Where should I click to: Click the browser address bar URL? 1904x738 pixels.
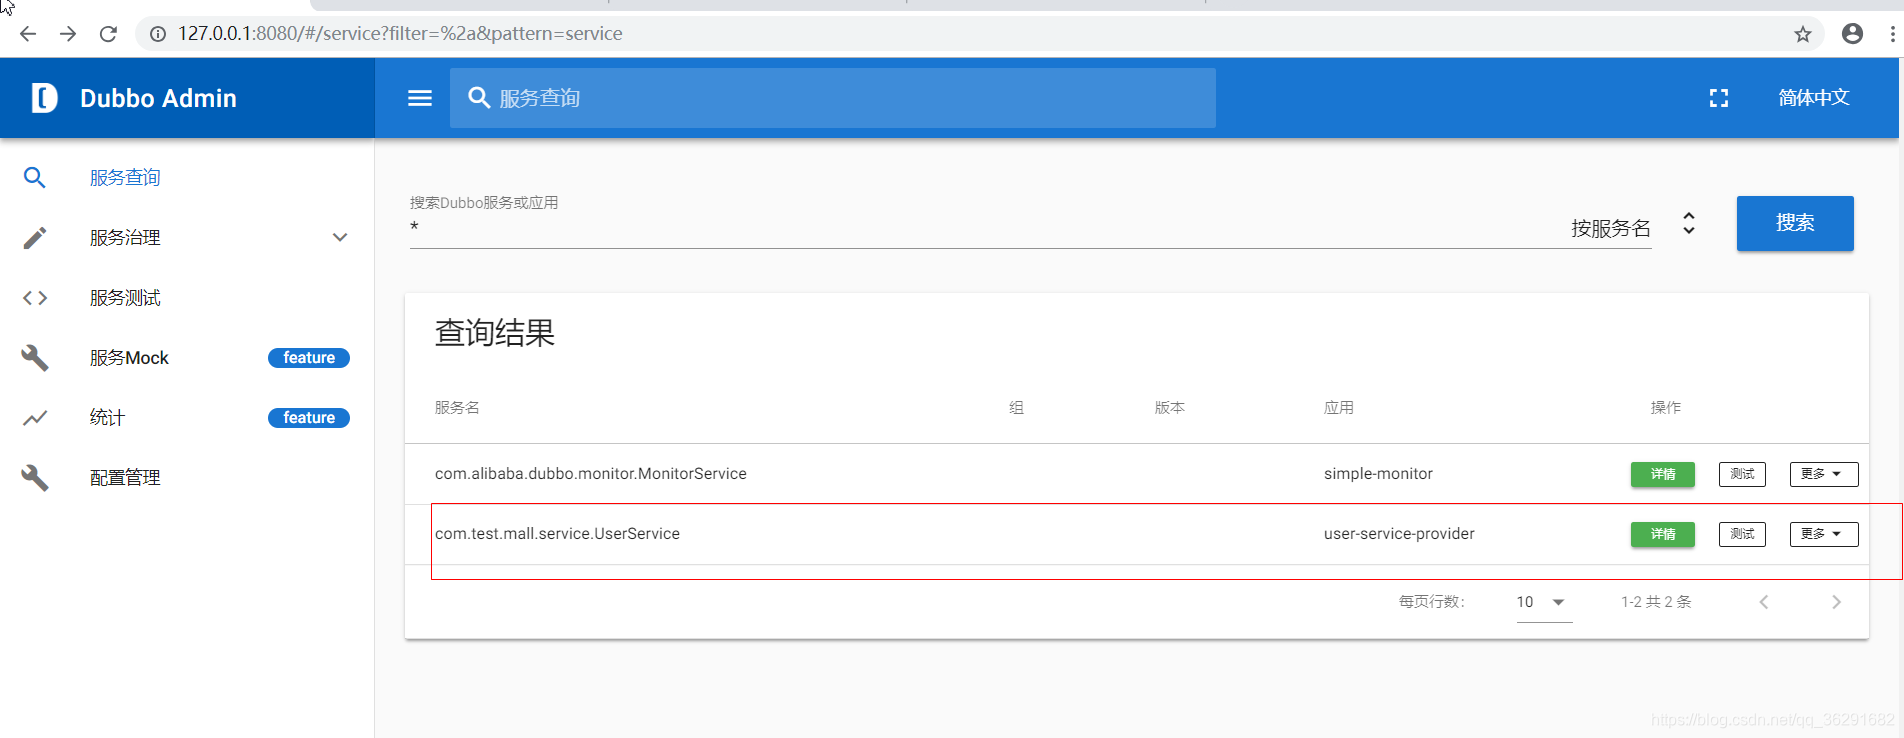pos(400,34)
